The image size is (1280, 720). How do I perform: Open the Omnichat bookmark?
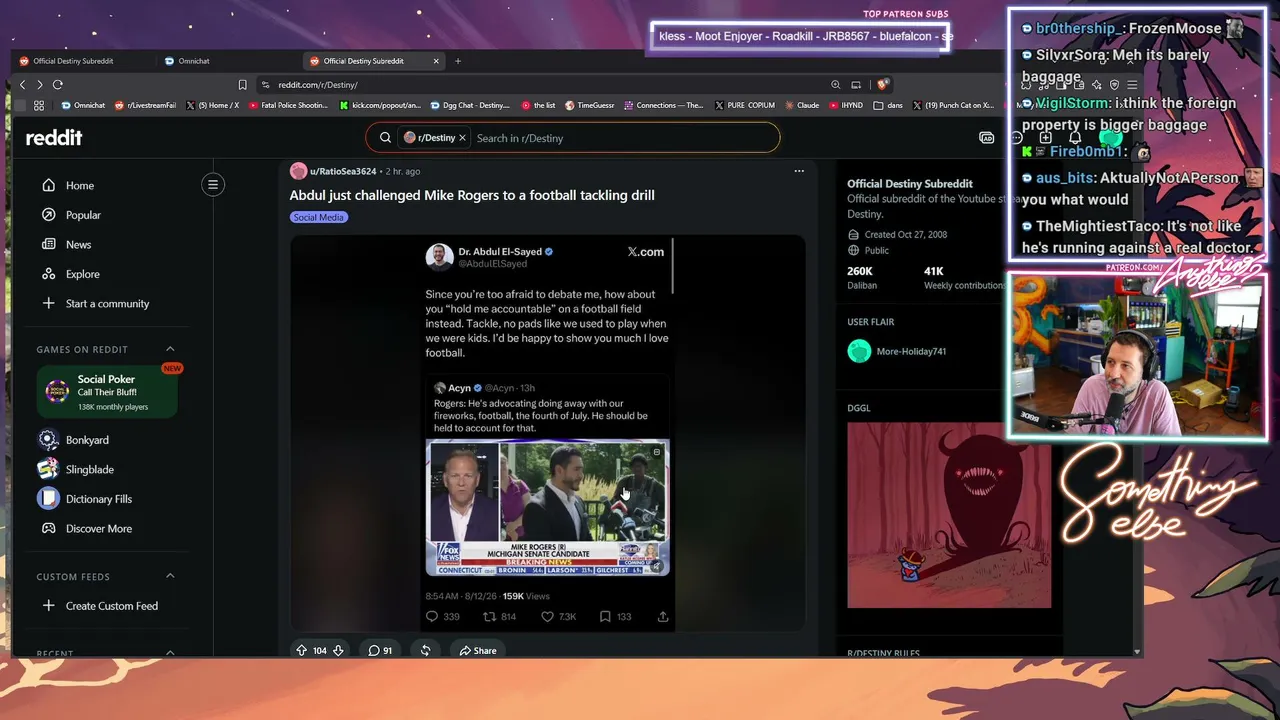pos(83,105)
